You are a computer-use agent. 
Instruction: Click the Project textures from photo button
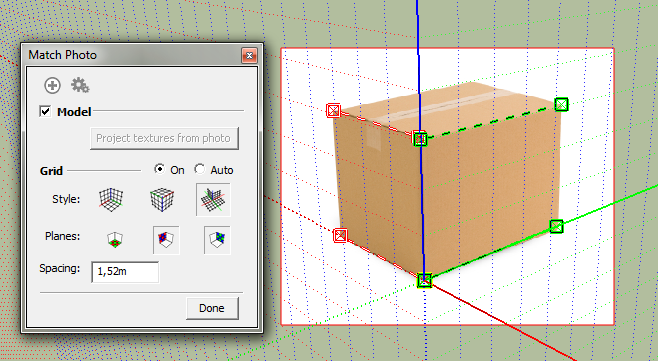(x=164, y=138)
